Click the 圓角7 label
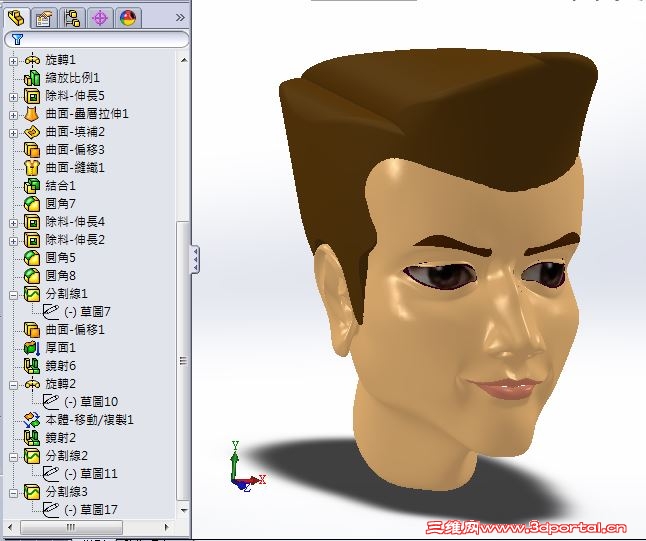 click(61, 204)
